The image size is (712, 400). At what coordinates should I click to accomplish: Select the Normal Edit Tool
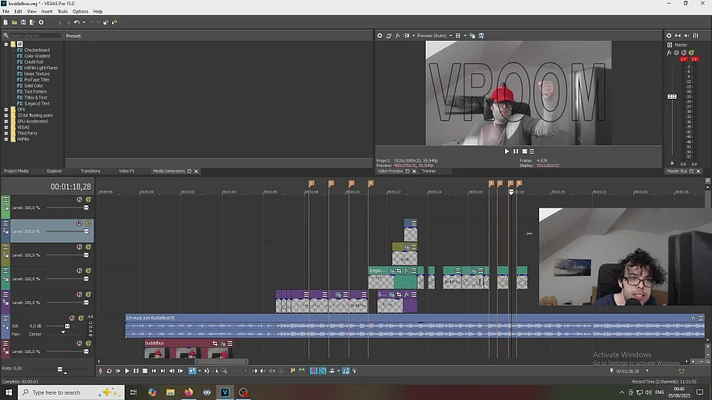click(193, 371)
